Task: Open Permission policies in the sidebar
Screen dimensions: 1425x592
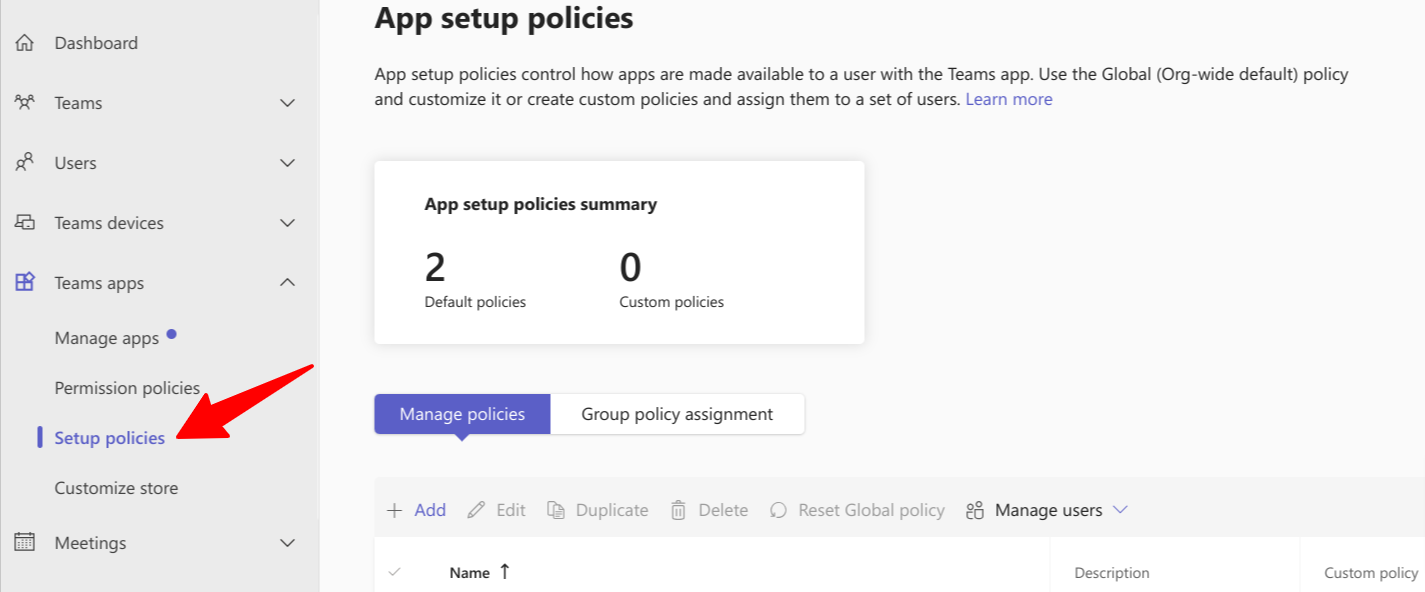Action: click(127, 388)
